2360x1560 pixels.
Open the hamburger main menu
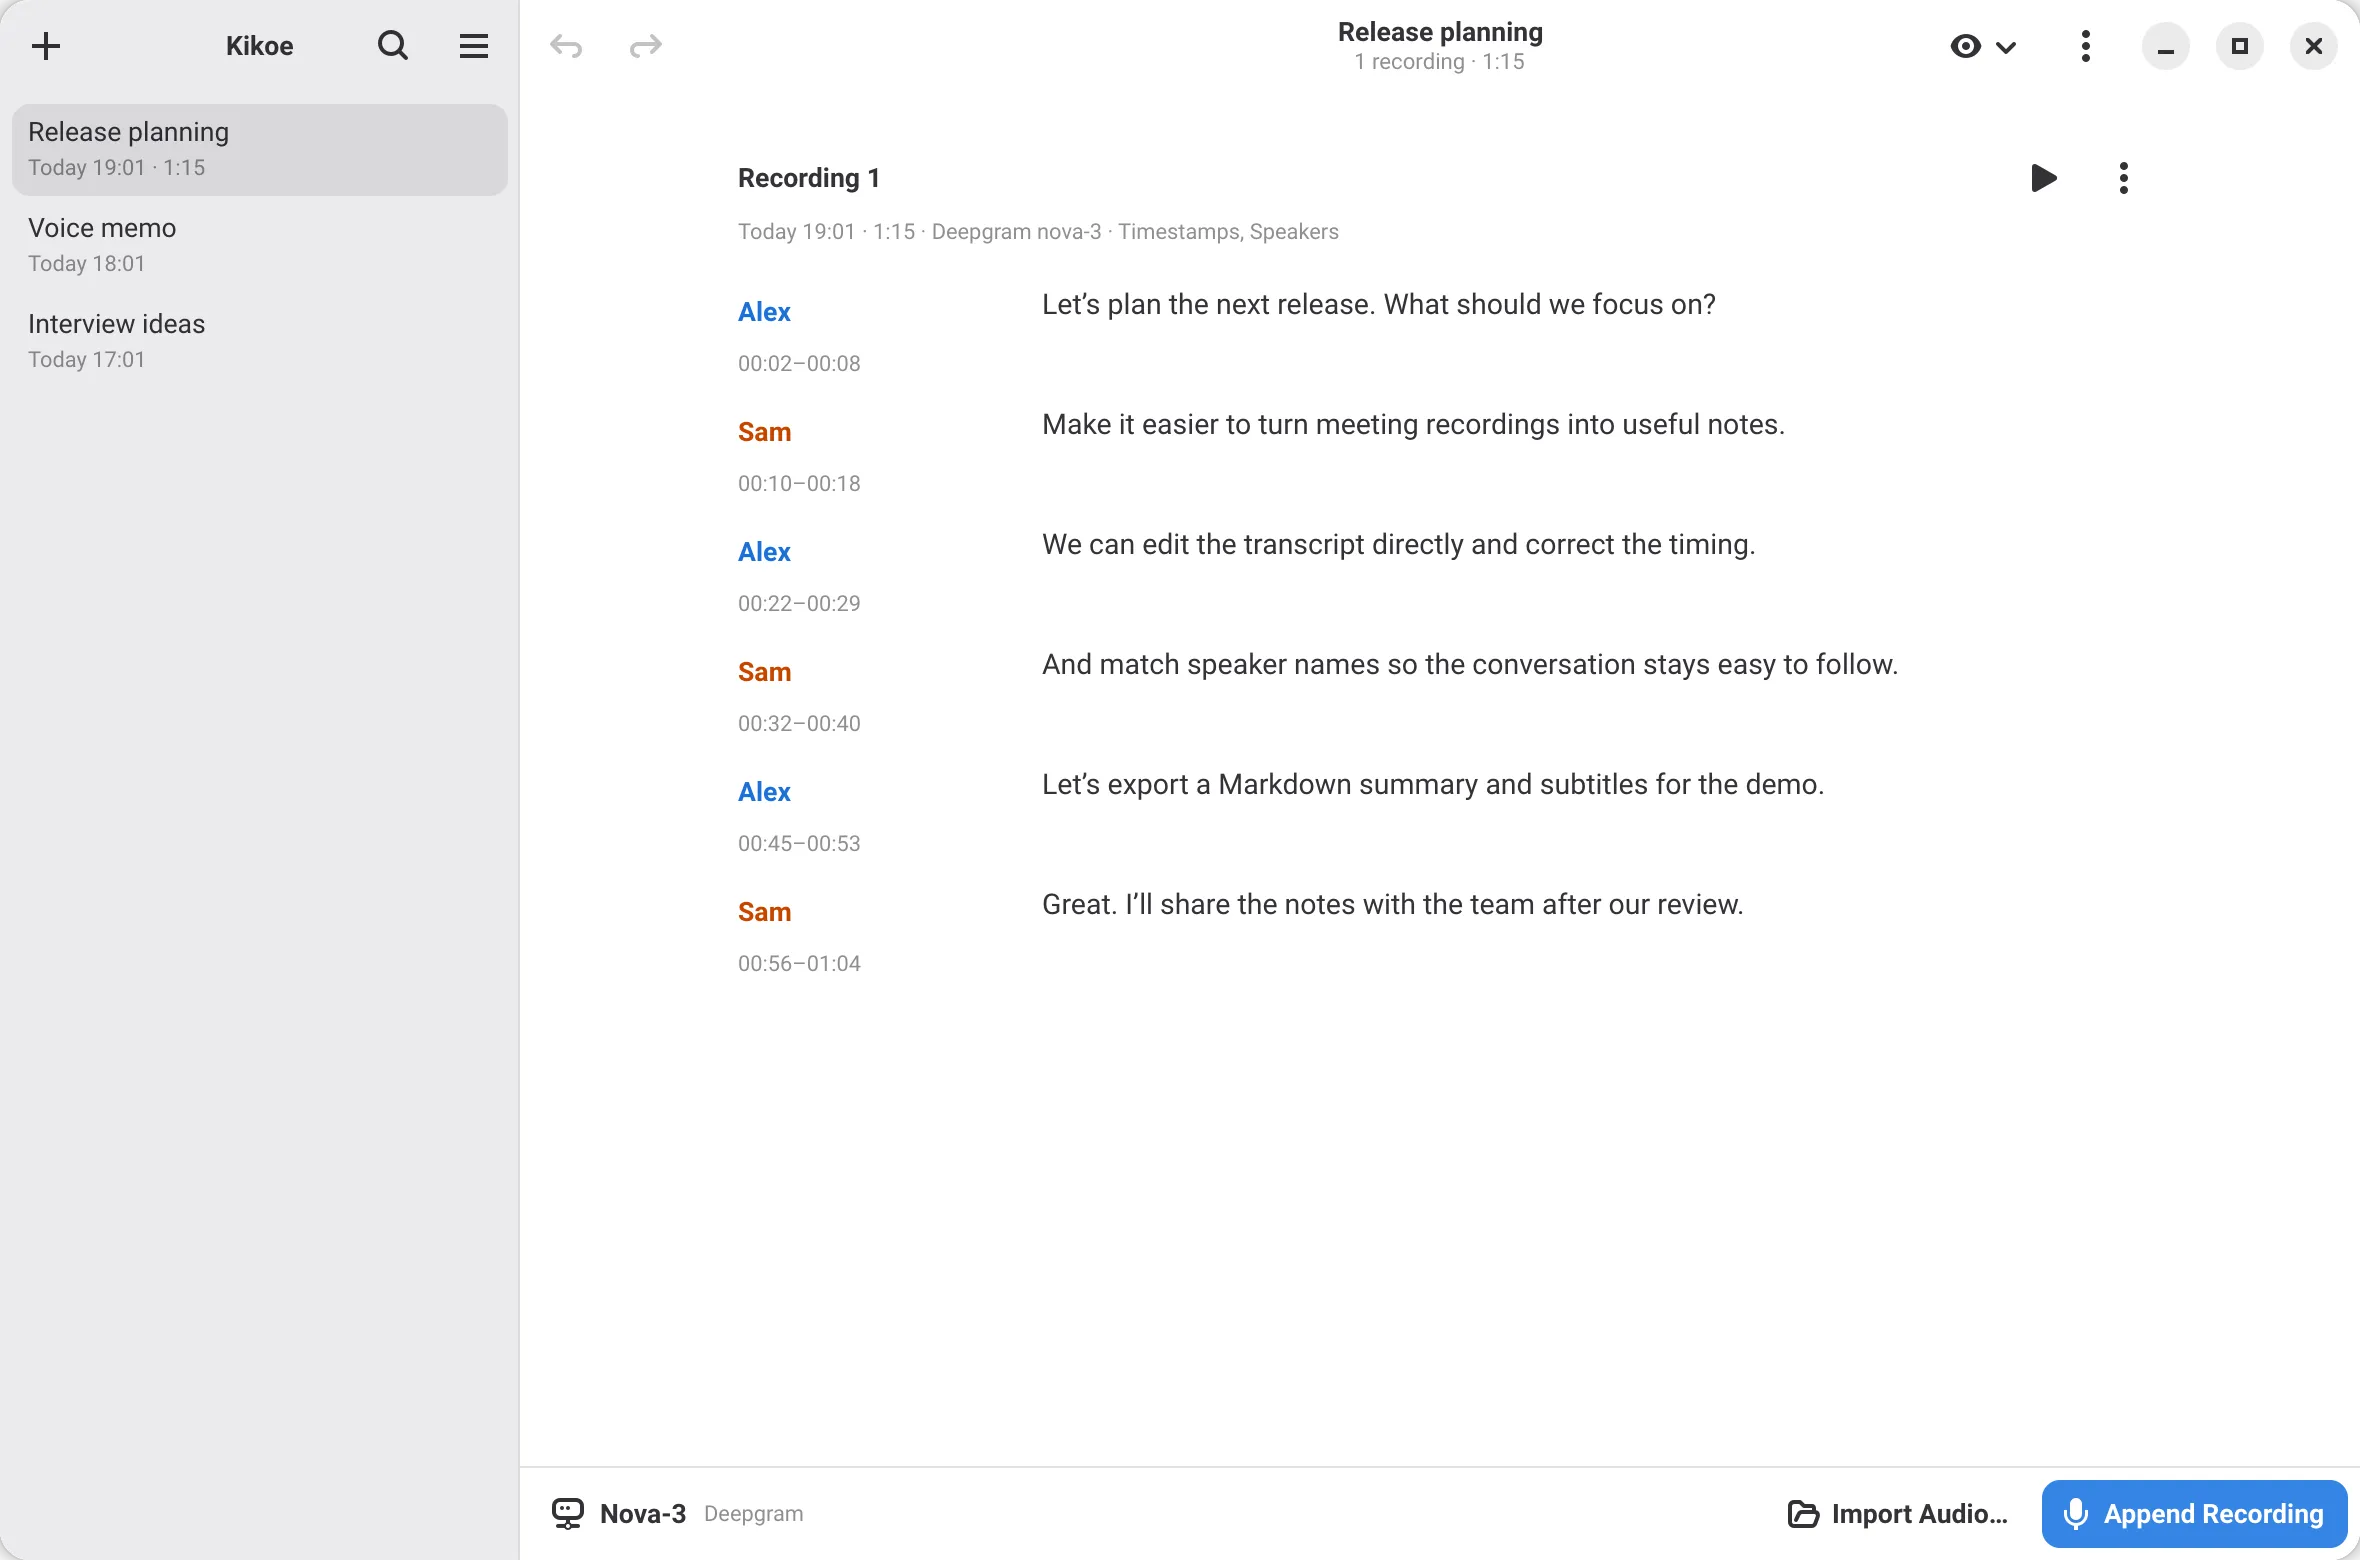474,46
